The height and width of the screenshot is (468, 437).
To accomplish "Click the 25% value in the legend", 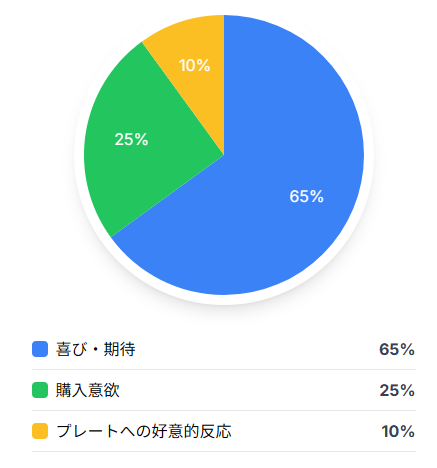I will (x=397, y=390).
